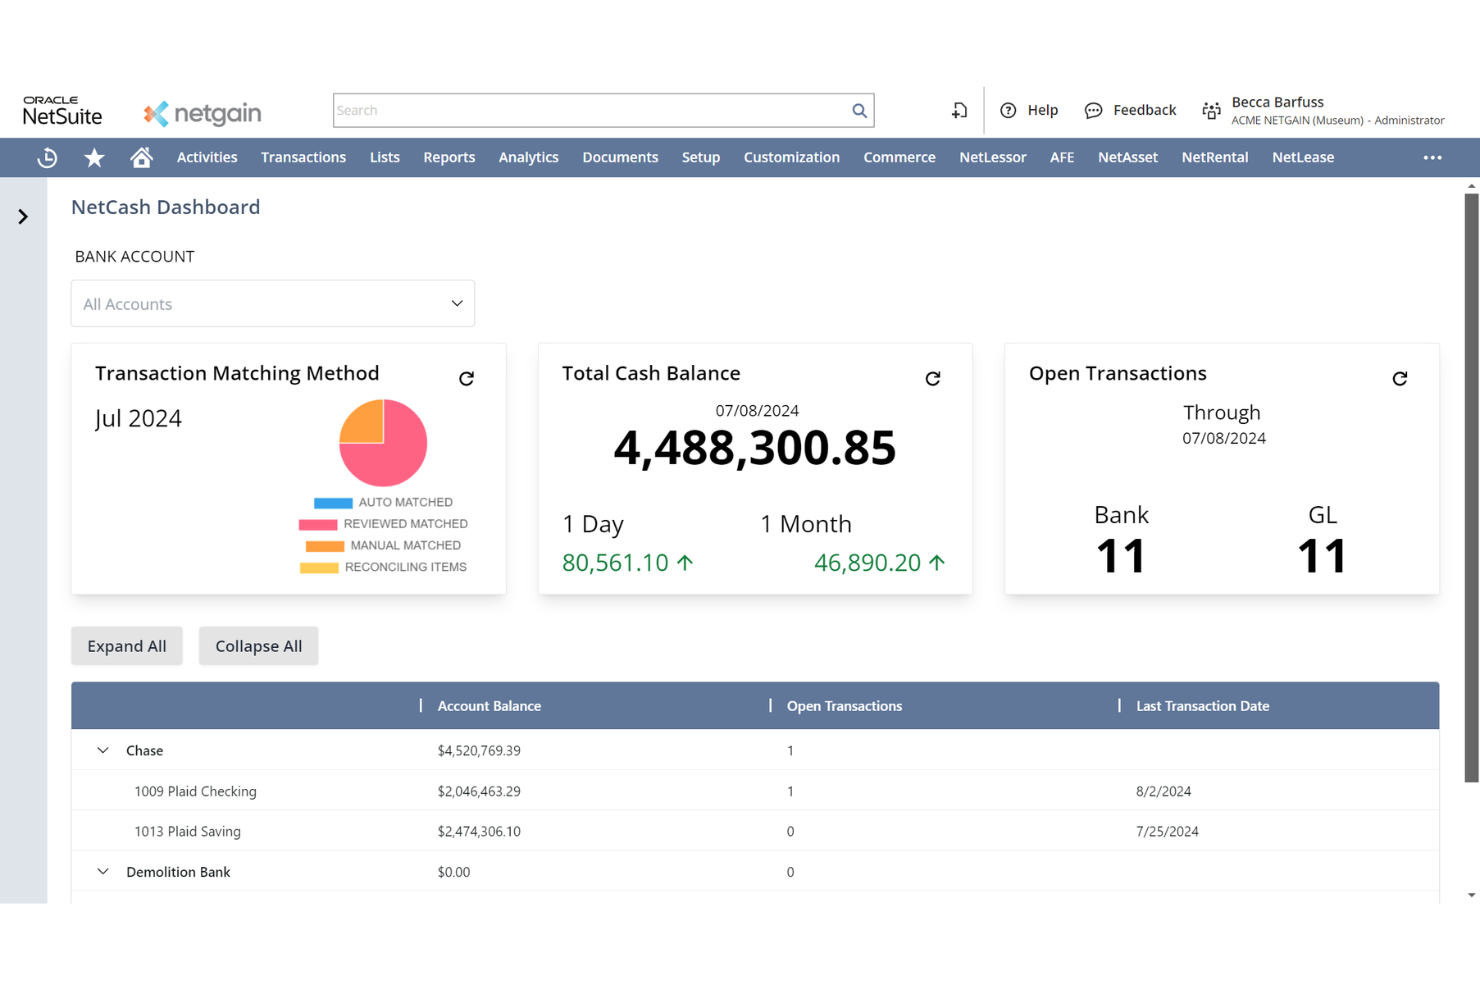Open the Transactions menu
The image size is (1480, 987).
coord(303,157)
